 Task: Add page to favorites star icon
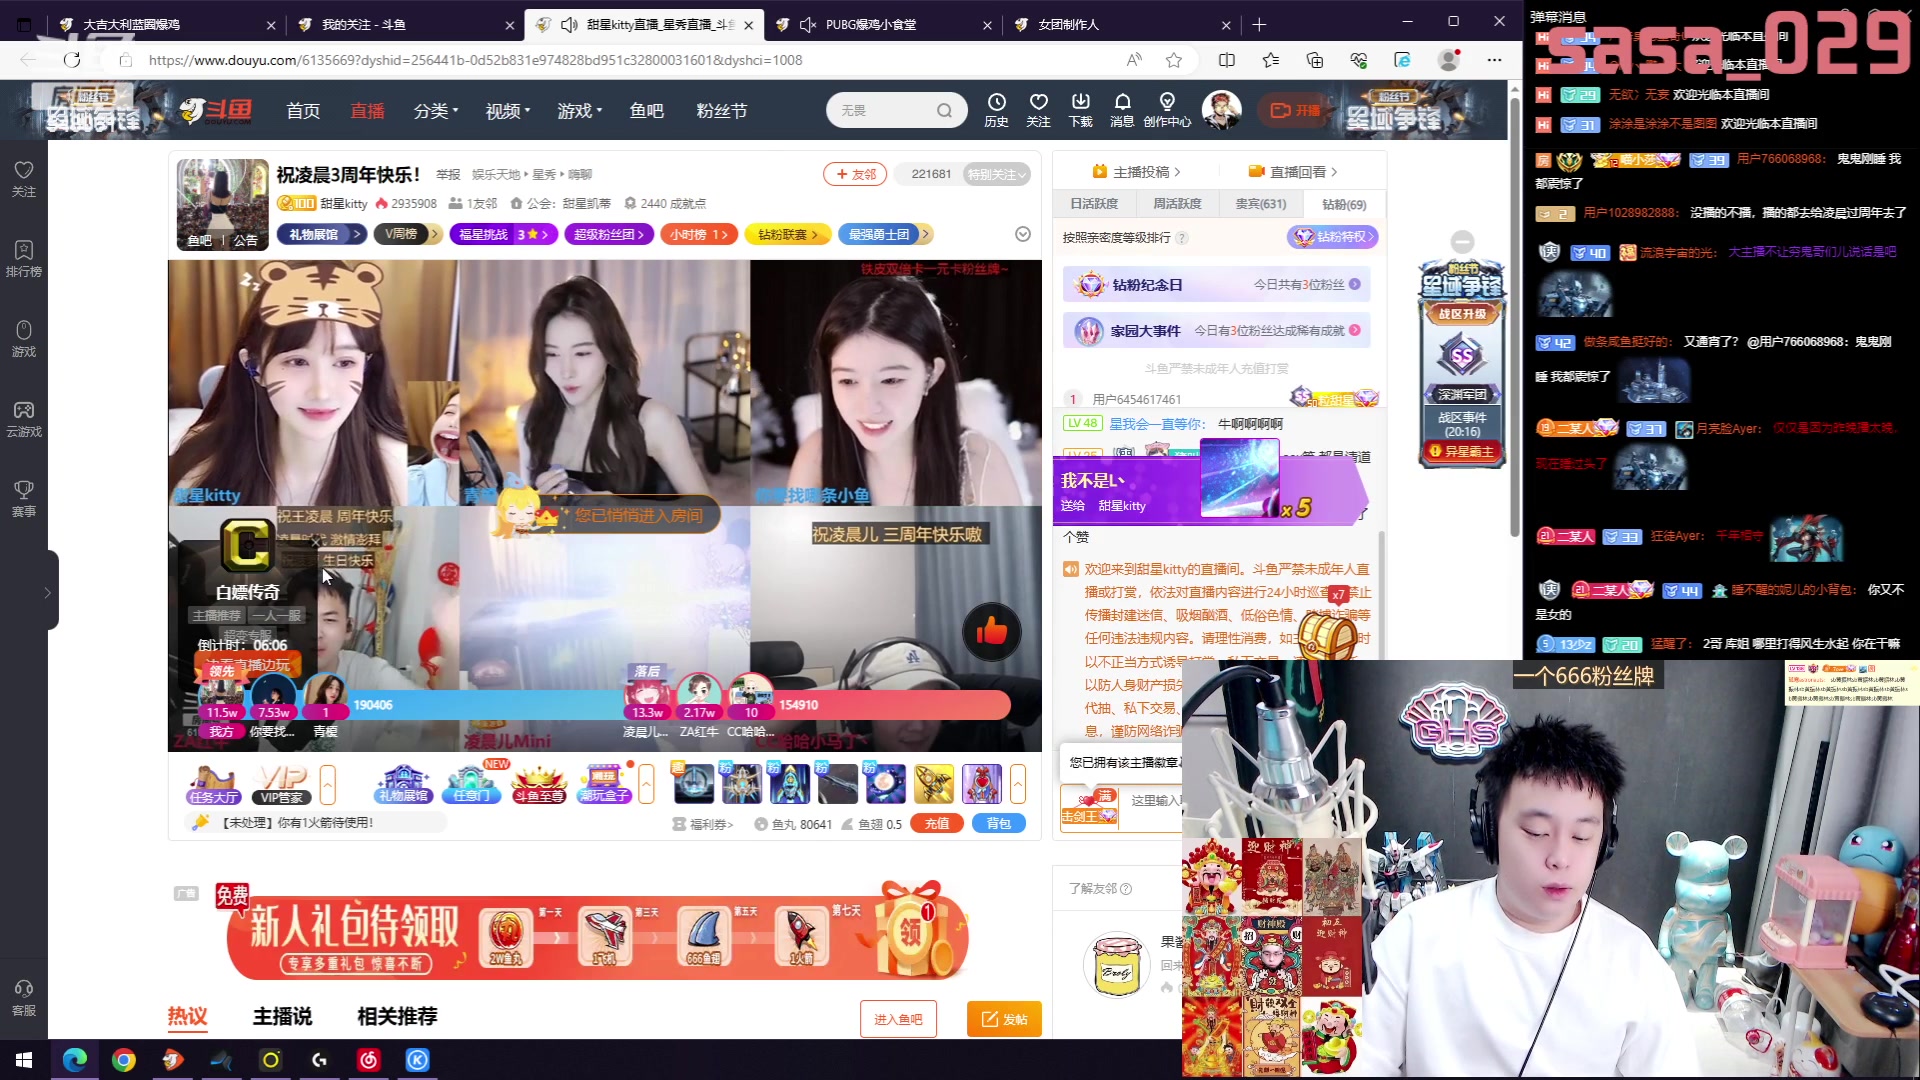pyautogui.click(x=1174, y=60)
